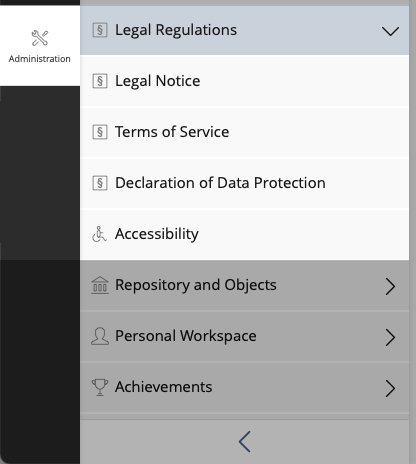Open the Accessibility settings entry
This screenshot has width=416, height=464.
click(244, 234)
